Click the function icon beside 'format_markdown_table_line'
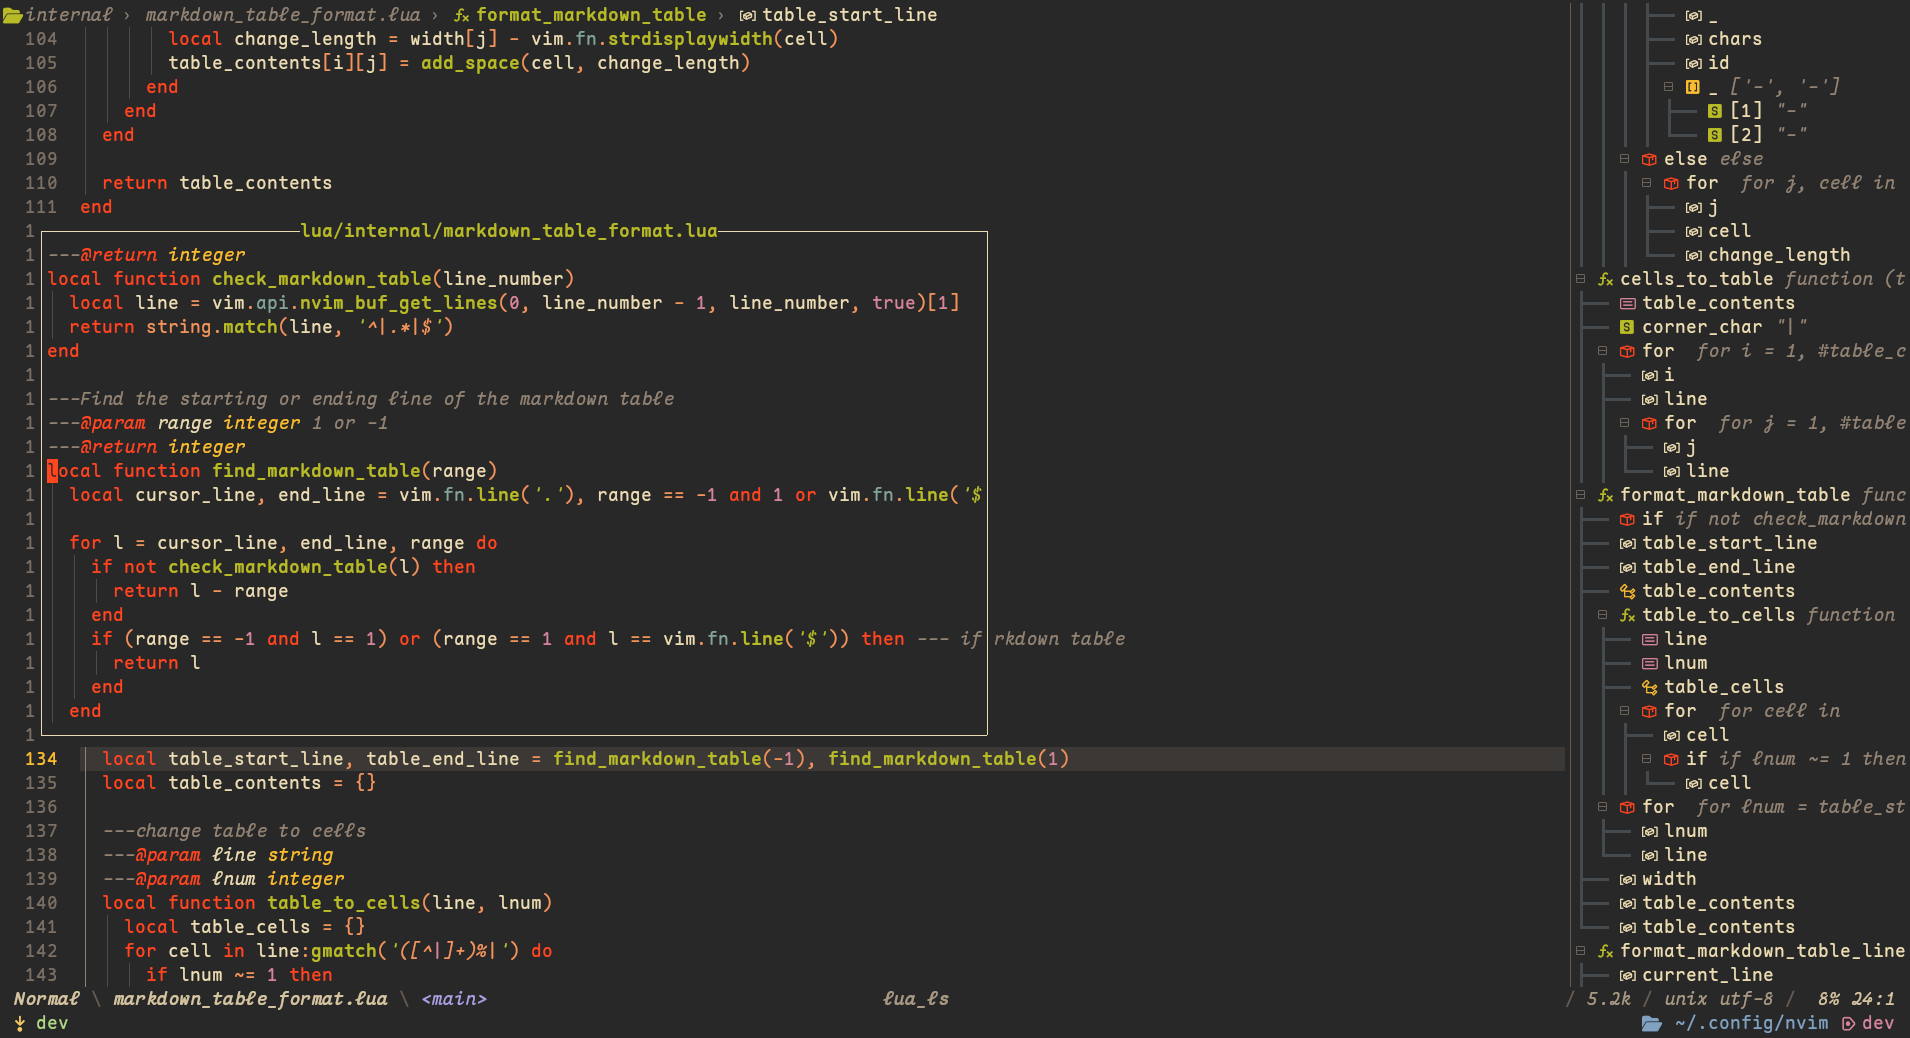This screenshot has width=1910, height=1038. pyautogui.click(x=1605, y=951)
